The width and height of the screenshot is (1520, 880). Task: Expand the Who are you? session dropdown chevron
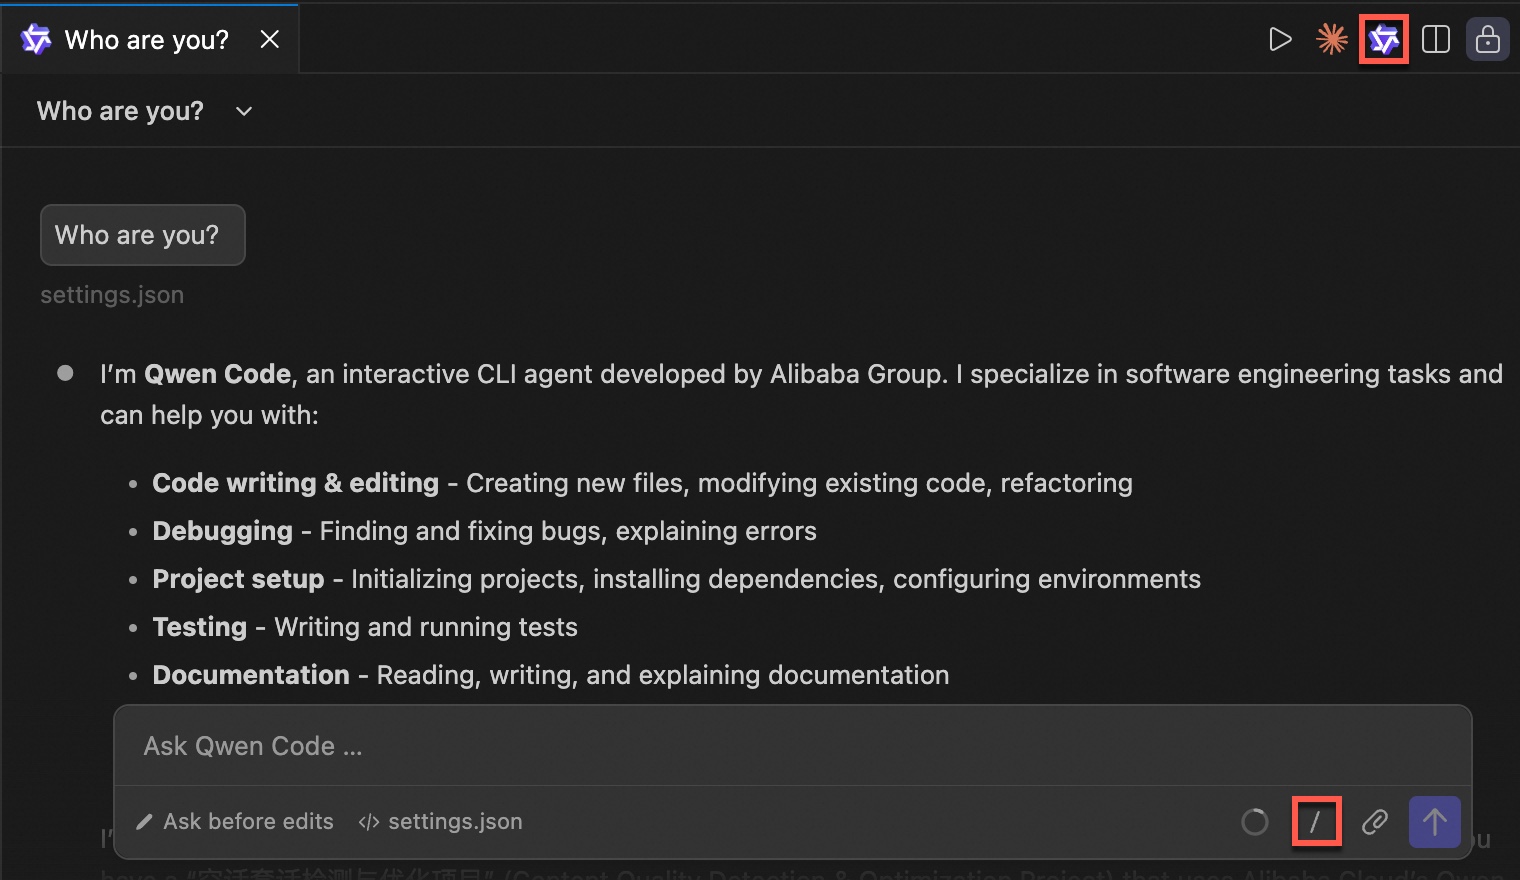(x=244, y=111)
